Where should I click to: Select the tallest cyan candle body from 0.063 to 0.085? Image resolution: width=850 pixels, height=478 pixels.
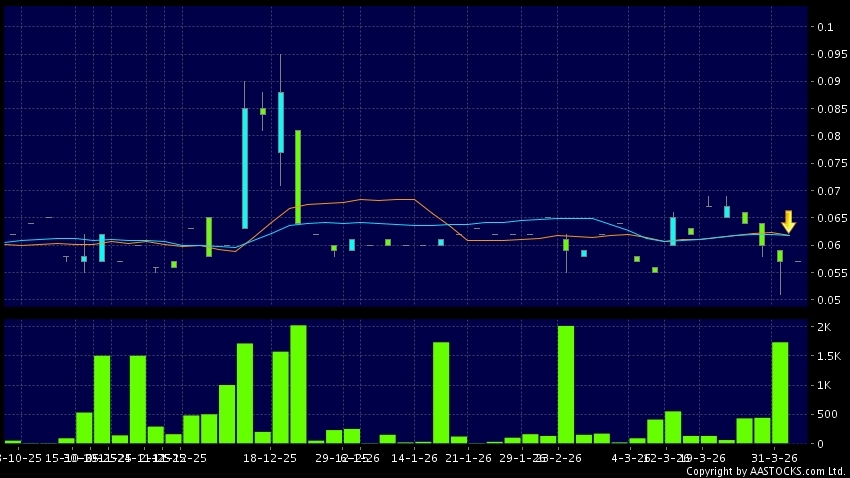(245, 168)
